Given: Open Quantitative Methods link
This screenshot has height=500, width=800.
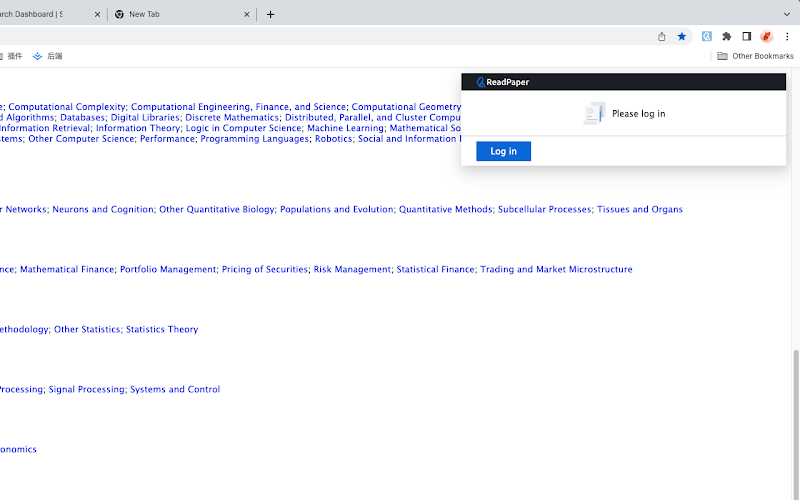Looking at the screenshot, I should coord(445,209).
